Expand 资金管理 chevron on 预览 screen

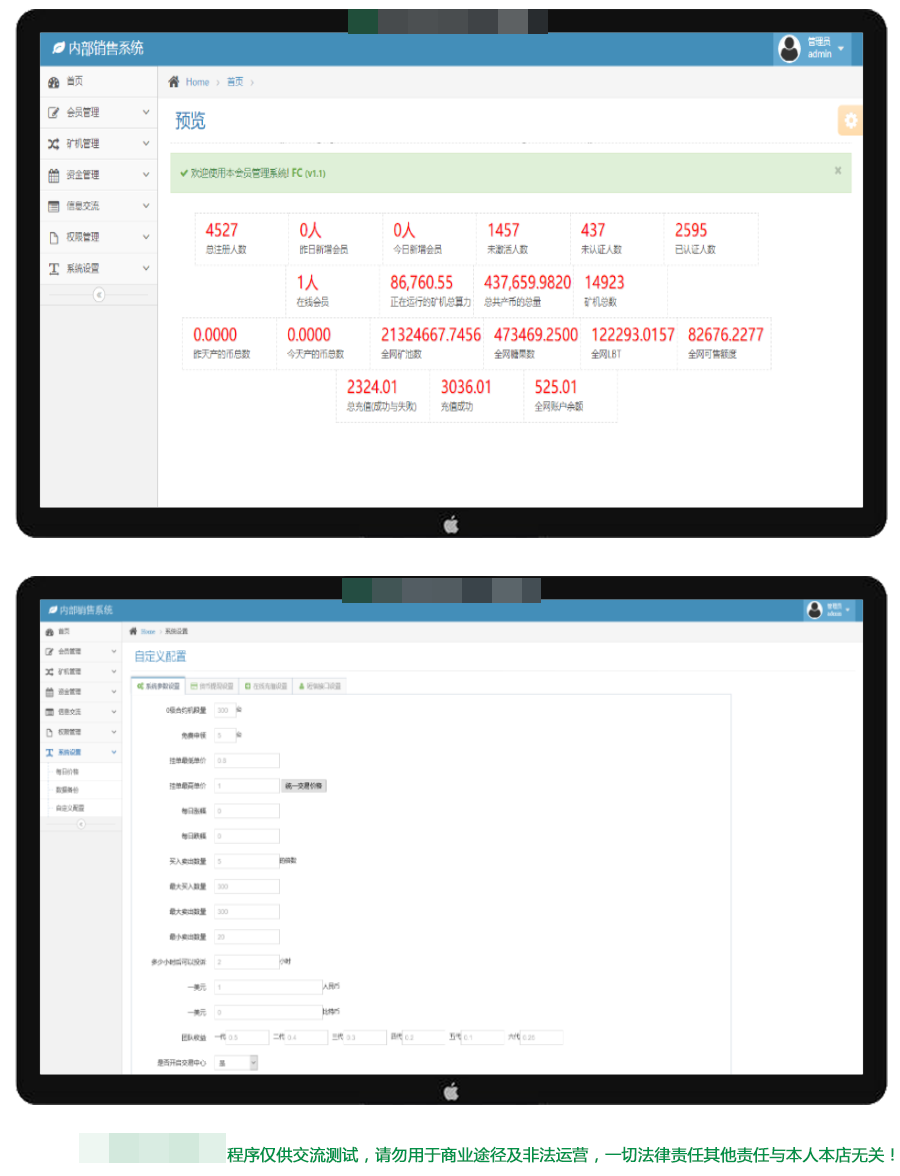tap(146, 175)
